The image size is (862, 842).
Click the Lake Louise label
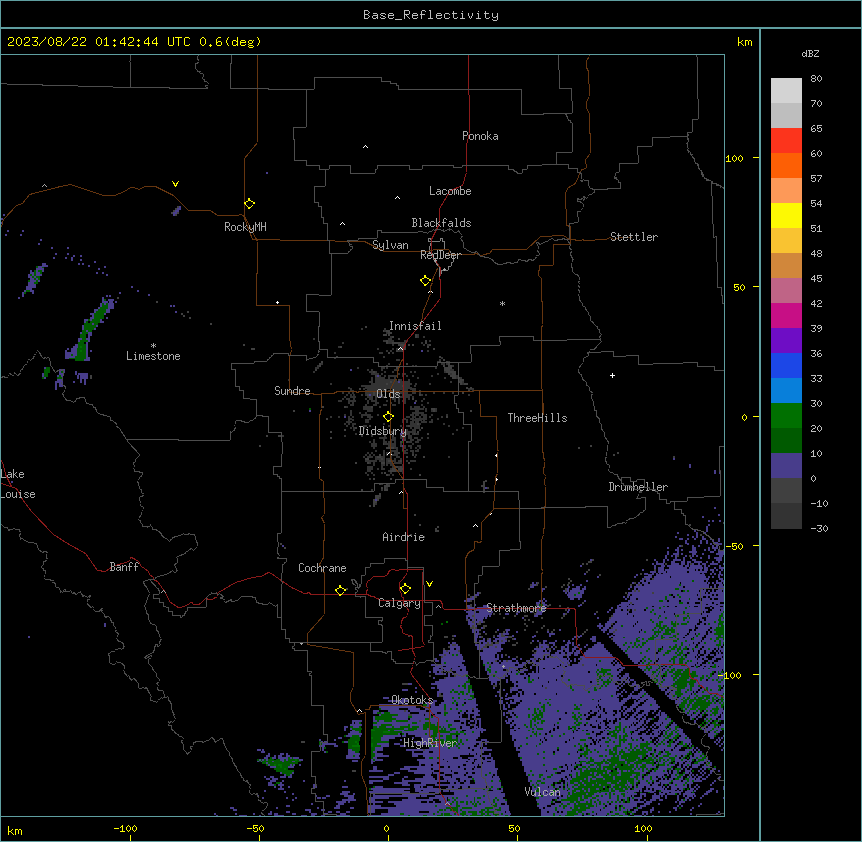[18, 484]
